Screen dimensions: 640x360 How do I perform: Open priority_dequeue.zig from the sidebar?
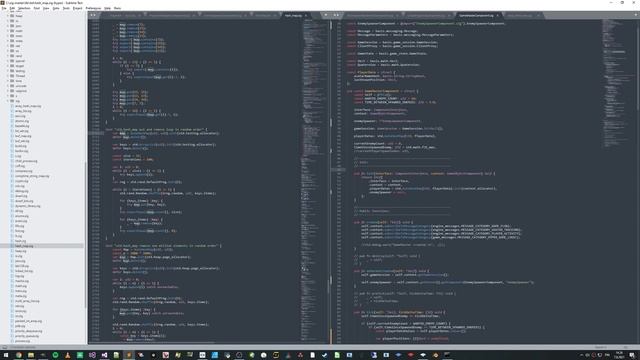coord(28,331)
